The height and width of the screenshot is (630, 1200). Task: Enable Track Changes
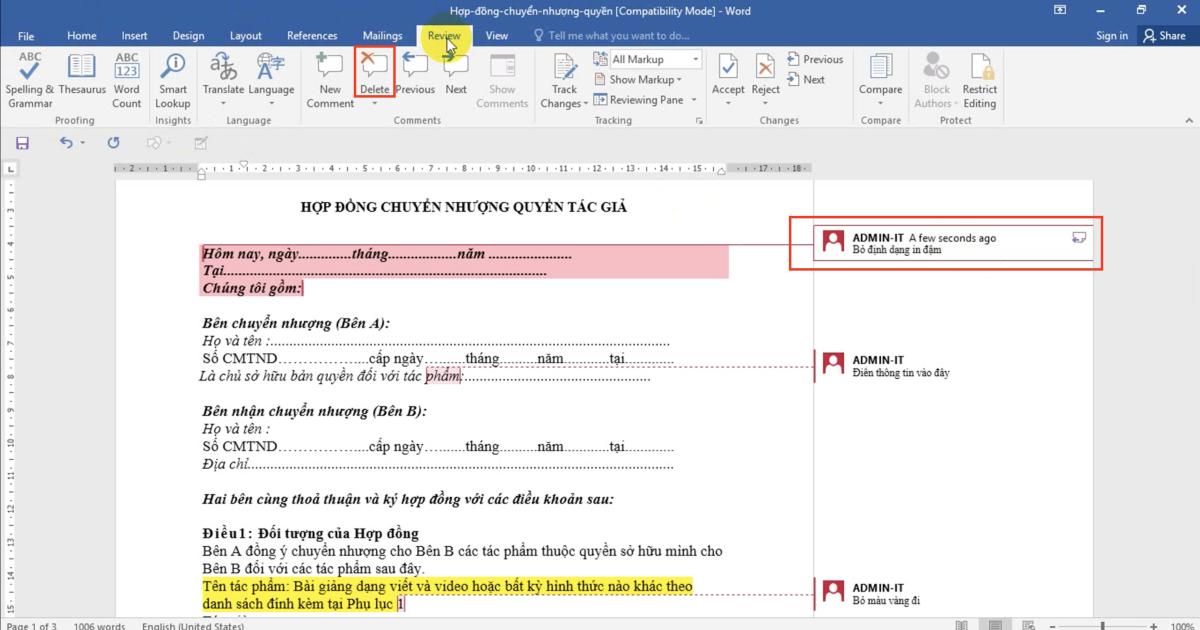[x=563, y=75]
